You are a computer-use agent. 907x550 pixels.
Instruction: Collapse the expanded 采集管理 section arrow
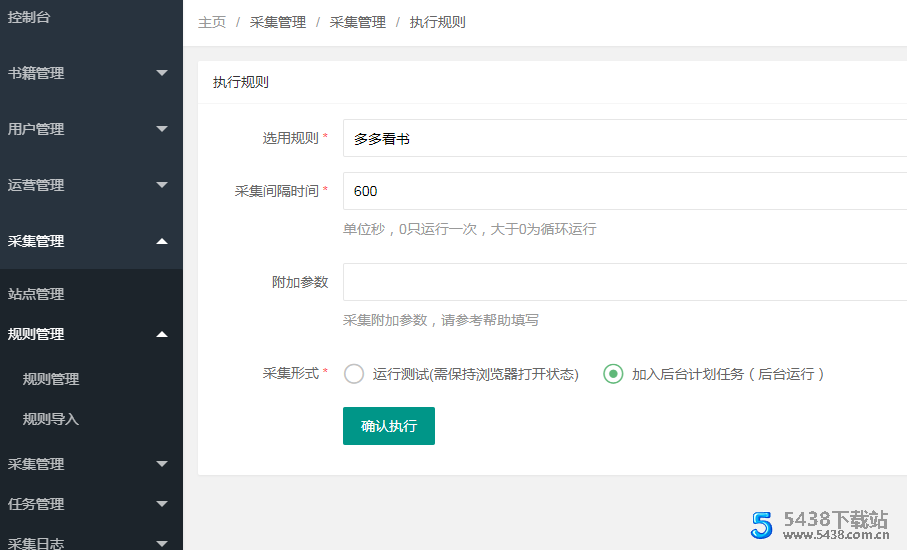pos(162,241)
